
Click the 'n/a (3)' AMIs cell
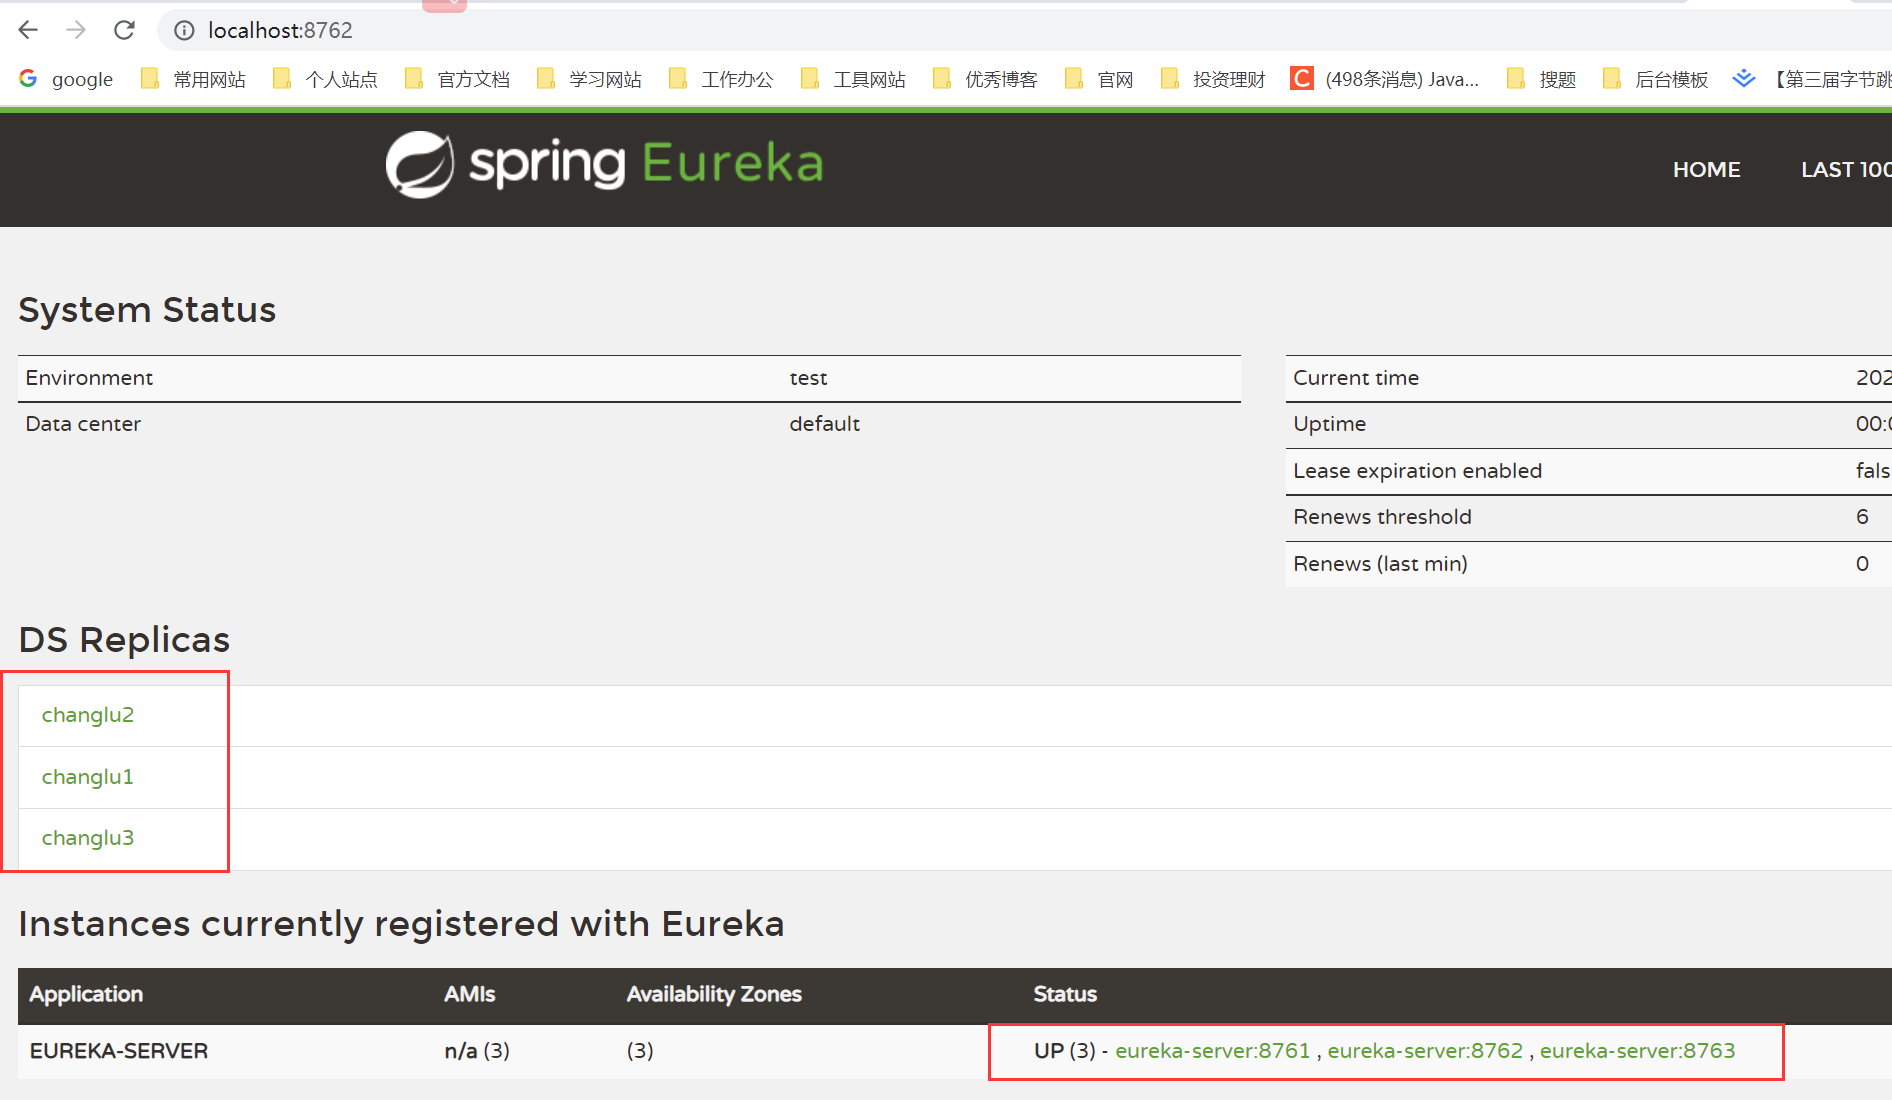pos(477,1051)
